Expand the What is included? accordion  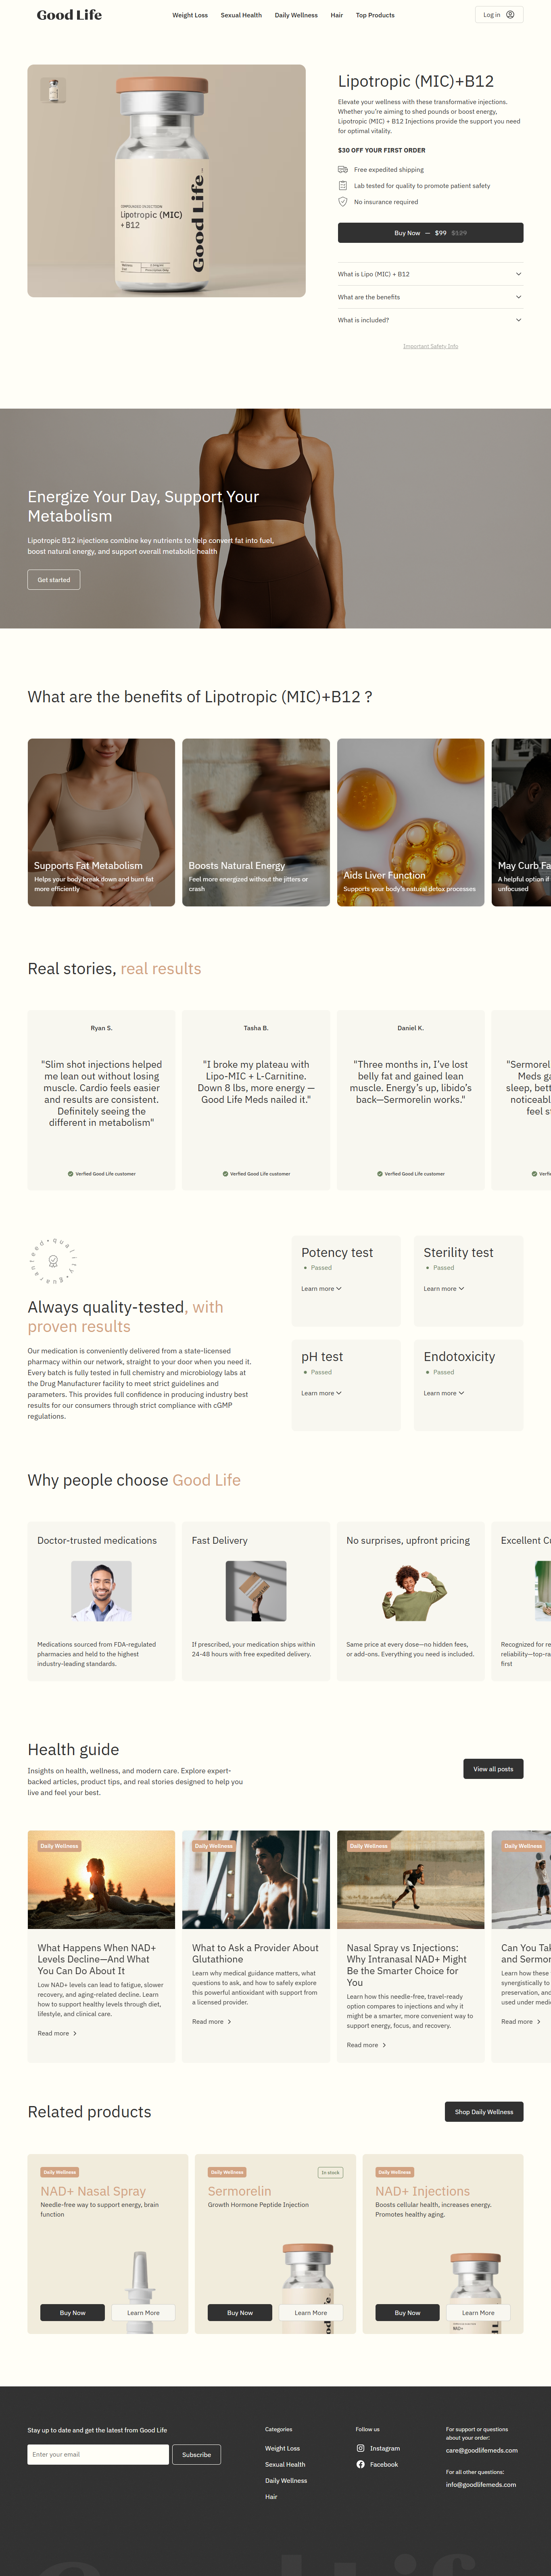tap(430, 320)
